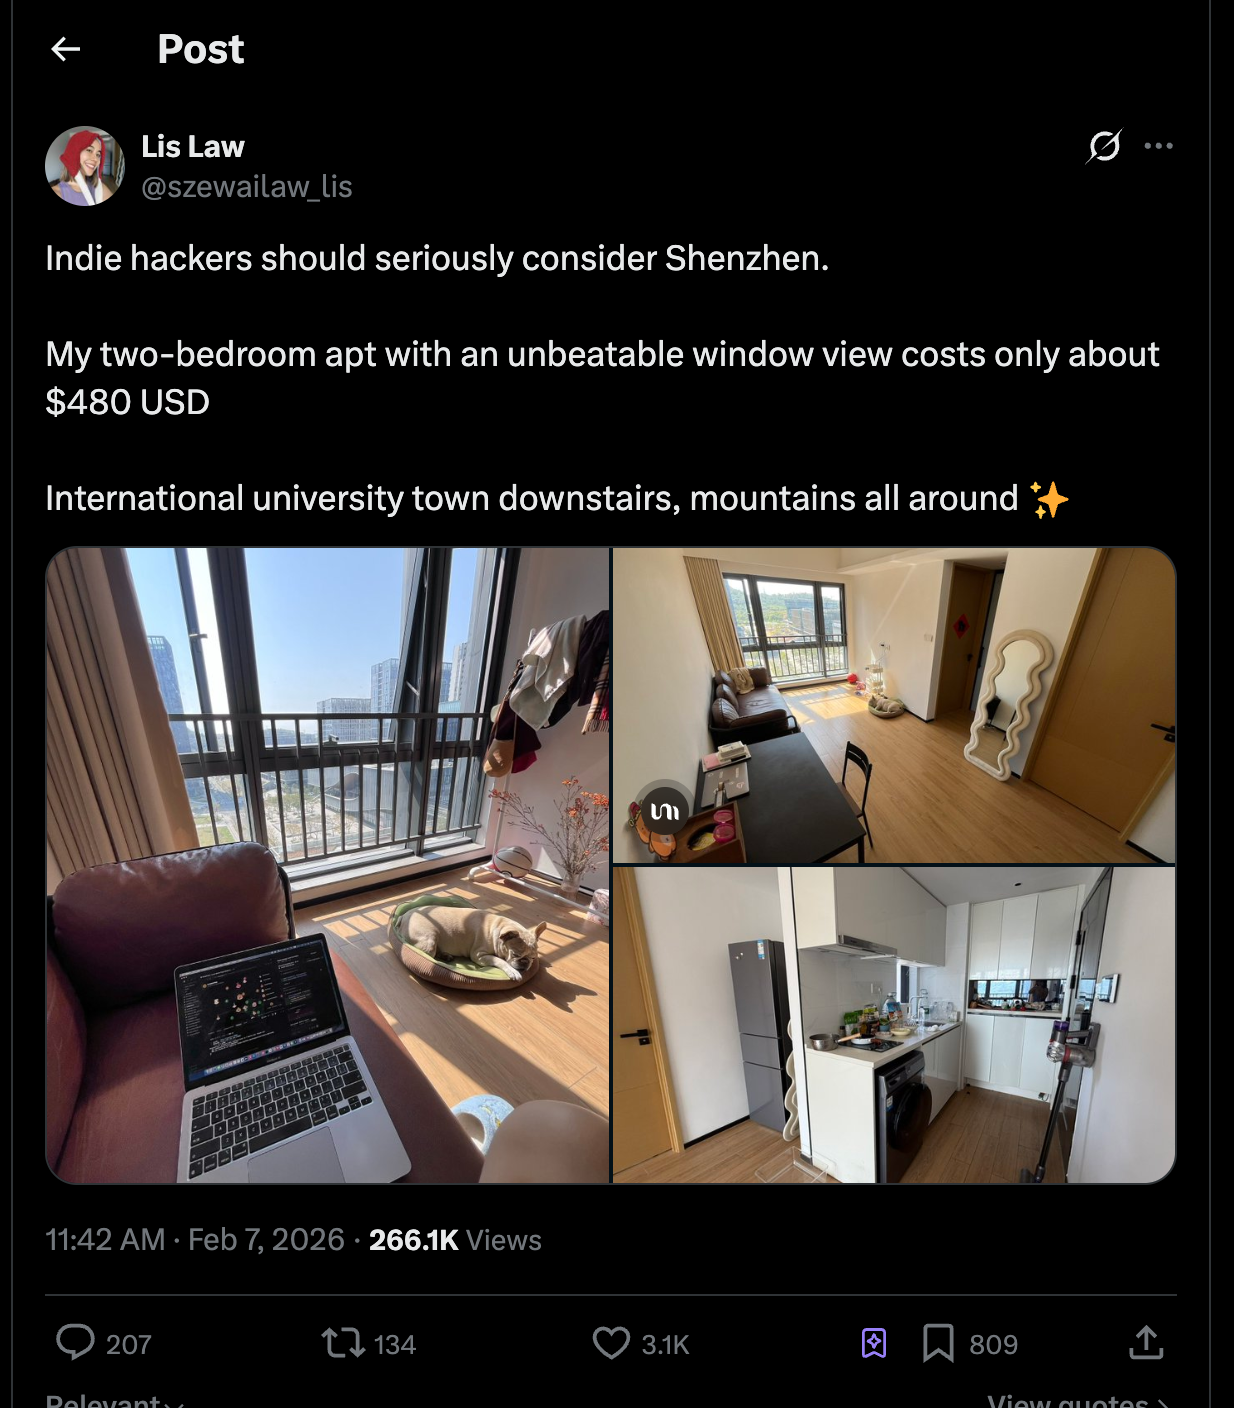Image resolution: width=1234 pixels, height=1408 pixels.
Task: Click the reply speech bubble icon
Action: [x=75, y=1342]
